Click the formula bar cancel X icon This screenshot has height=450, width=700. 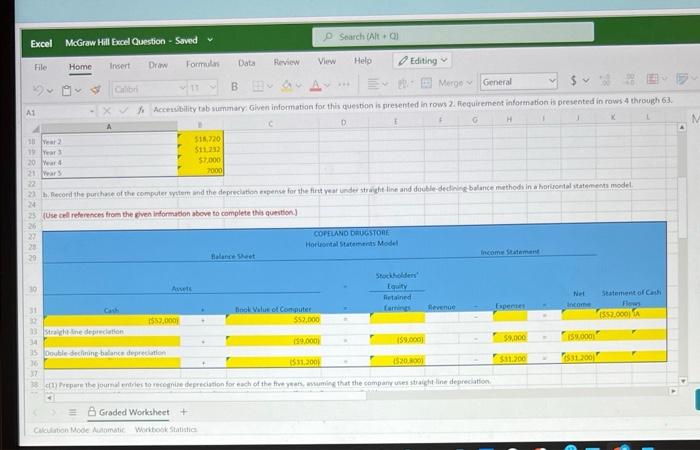pos(107,111)
